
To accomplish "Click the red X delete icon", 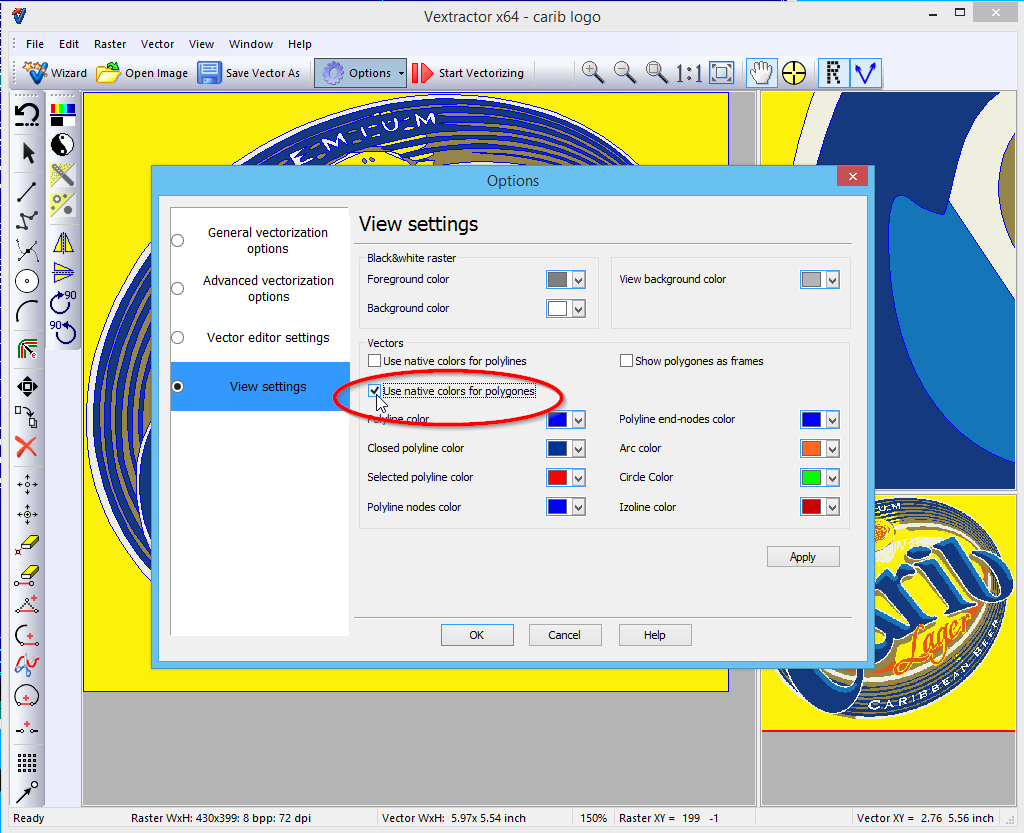I will [27, 446].
